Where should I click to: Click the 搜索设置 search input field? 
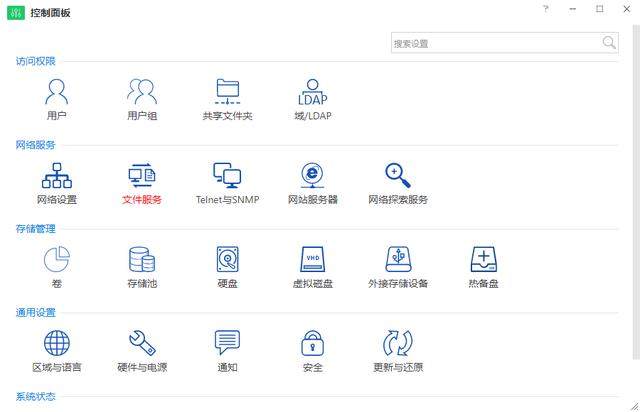495,43
